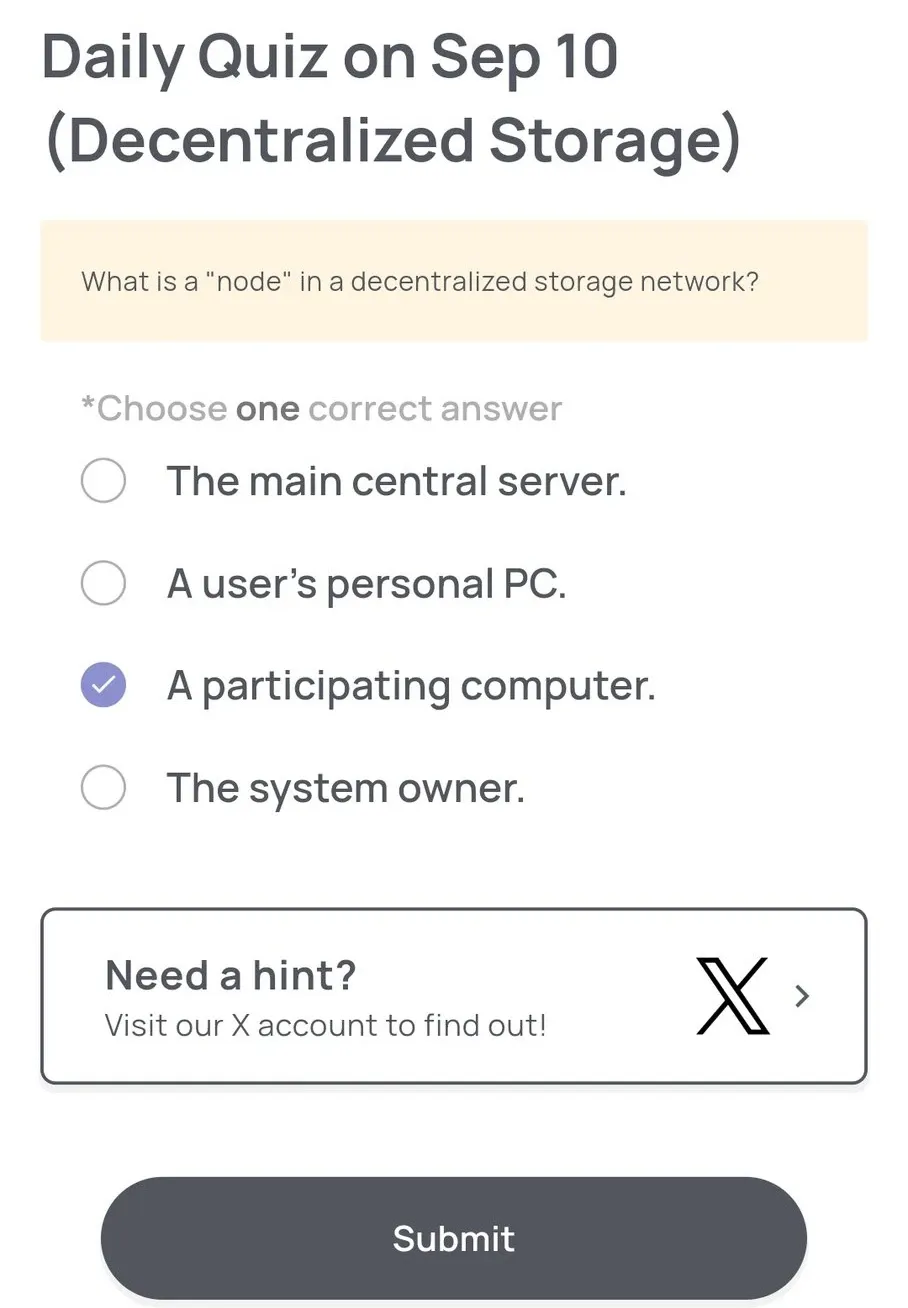Click the selected "A participating computer." radio
This screenshot has height=1308, width=908.
[x=102, y=685]
